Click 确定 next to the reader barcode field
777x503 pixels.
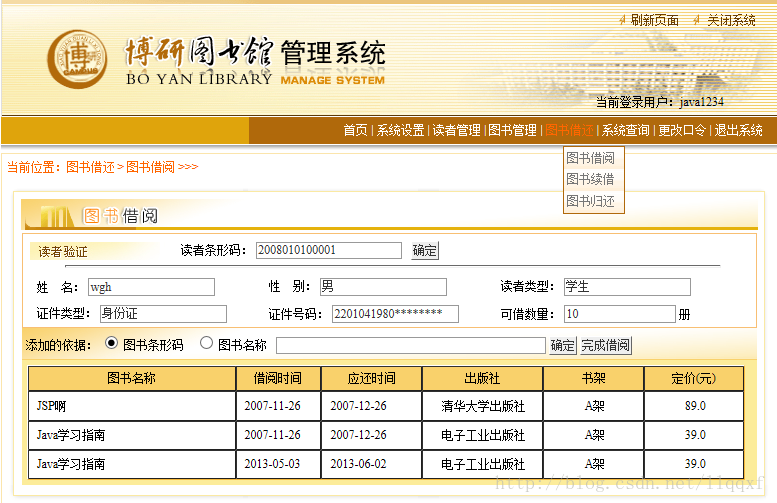coord(425,250)
